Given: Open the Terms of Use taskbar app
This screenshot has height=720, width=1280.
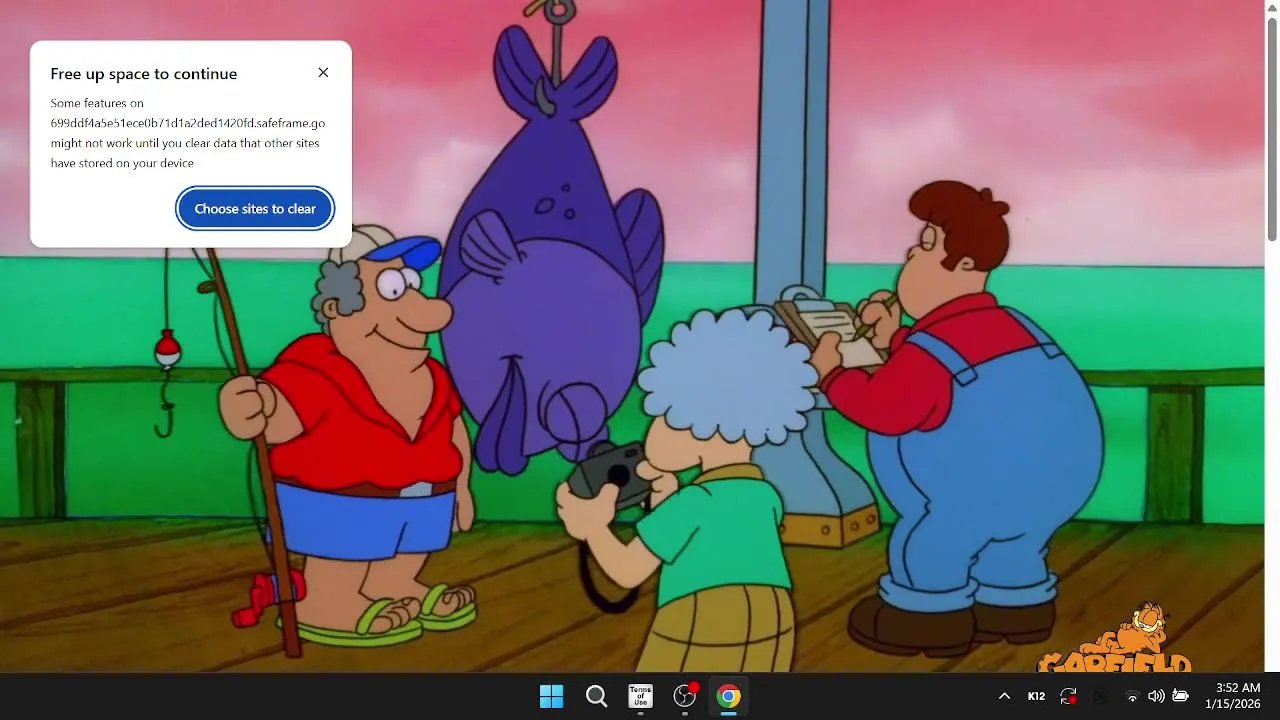Looking at the screenshot, I should pos(640,696).
